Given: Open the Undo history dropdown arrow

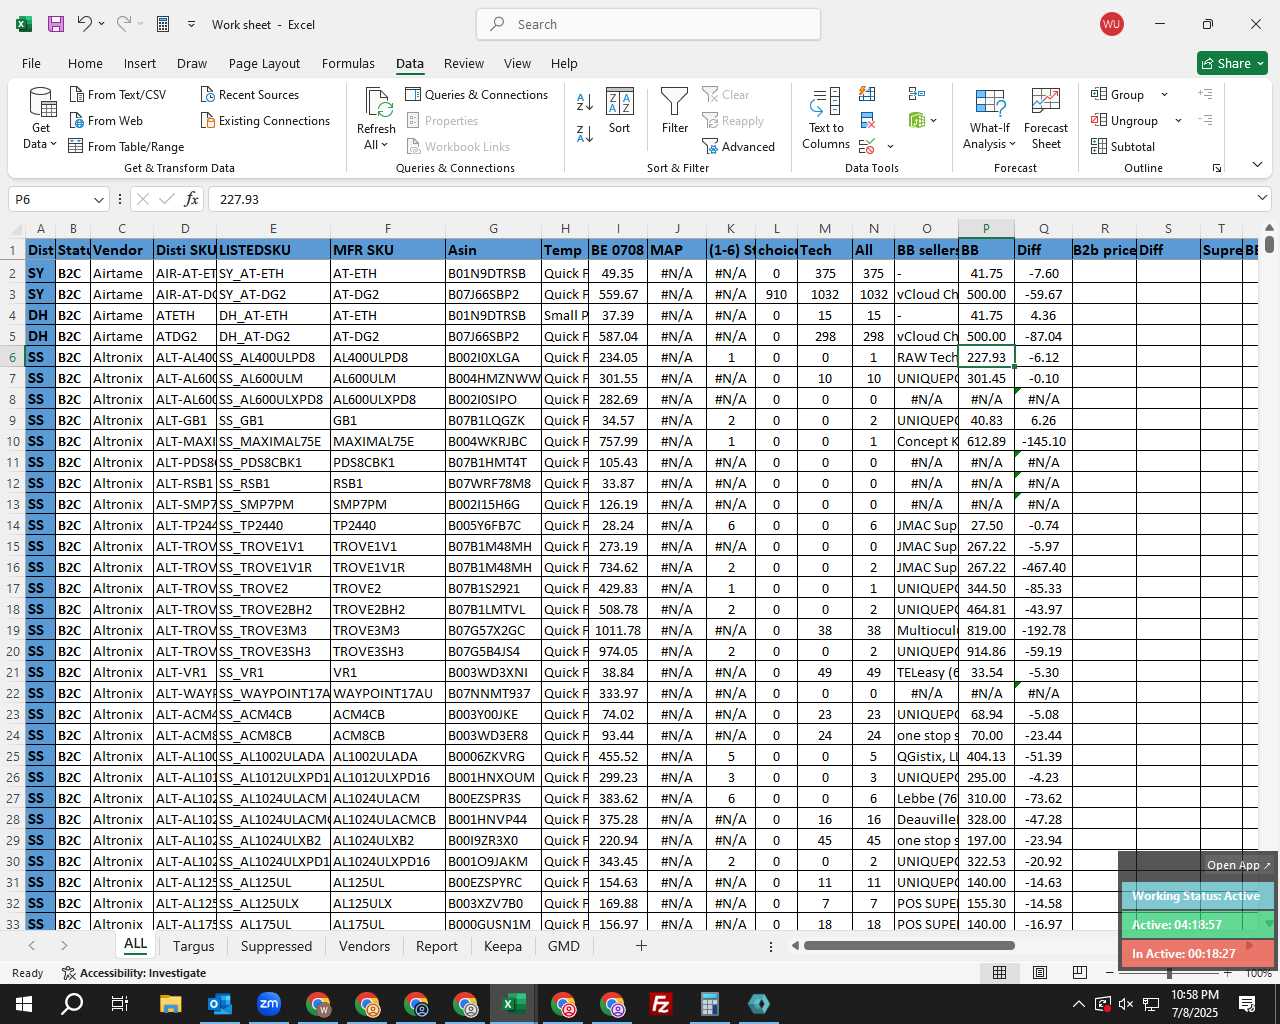Looking at the screenshot, I should [101, 24].
